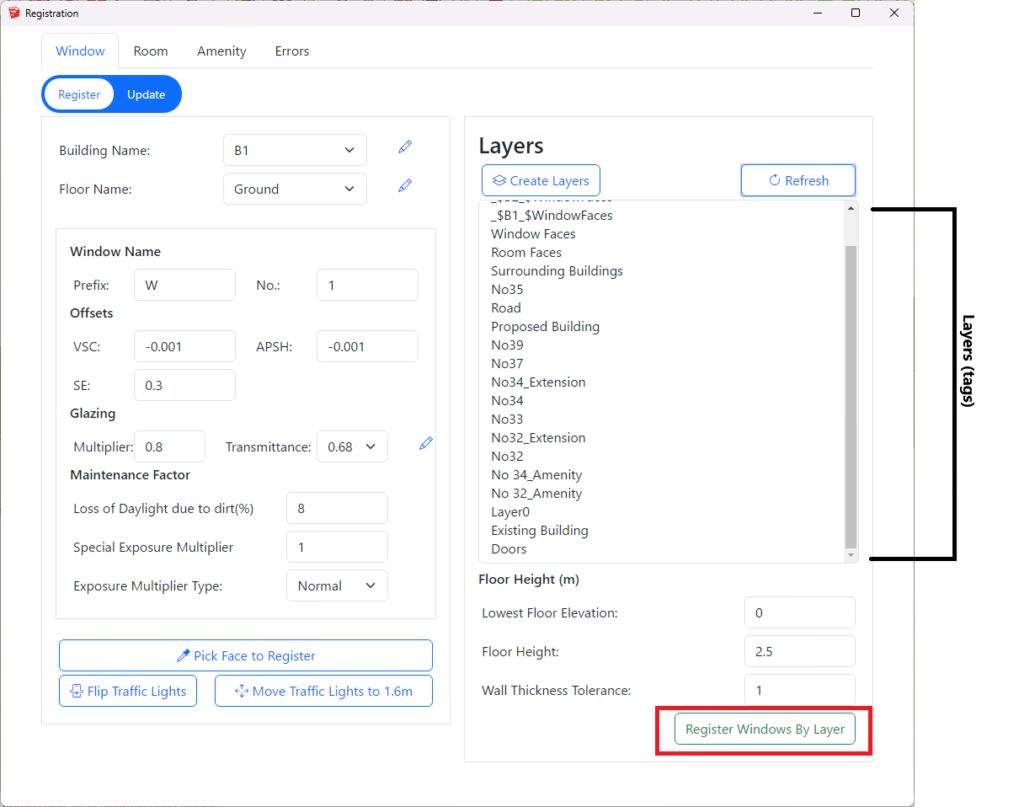The height and width of the screenshot is (807, 1024).
Task: Select the Proposed Building layer
Action: [x=545, y=327]
